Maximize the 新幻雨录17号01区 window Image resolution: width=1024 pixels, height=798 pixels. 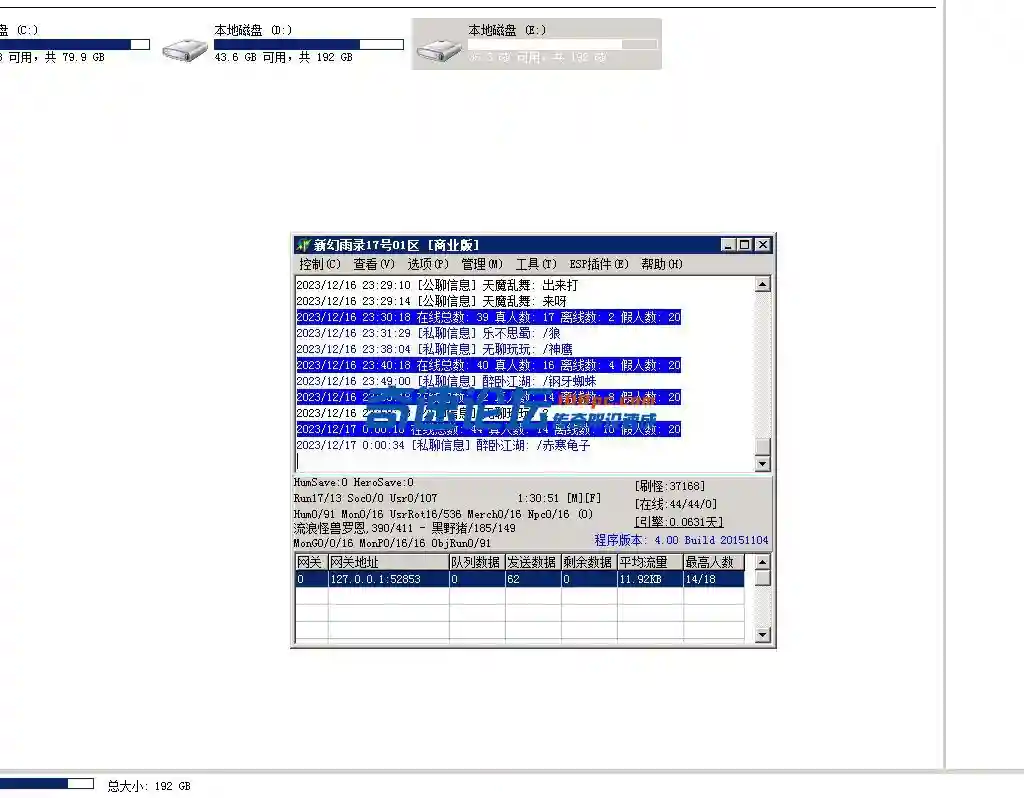744,245
